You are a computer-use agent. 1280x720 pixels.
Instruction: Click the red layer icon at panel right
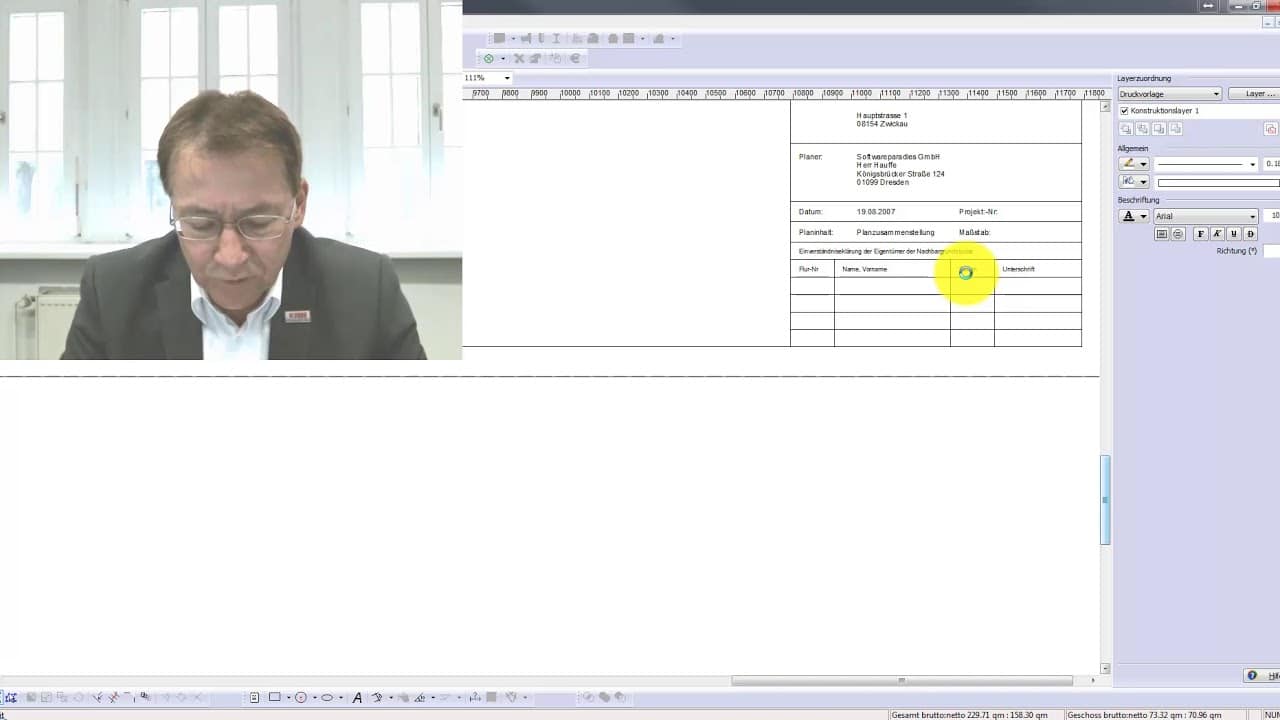(x=1271, y=129)
